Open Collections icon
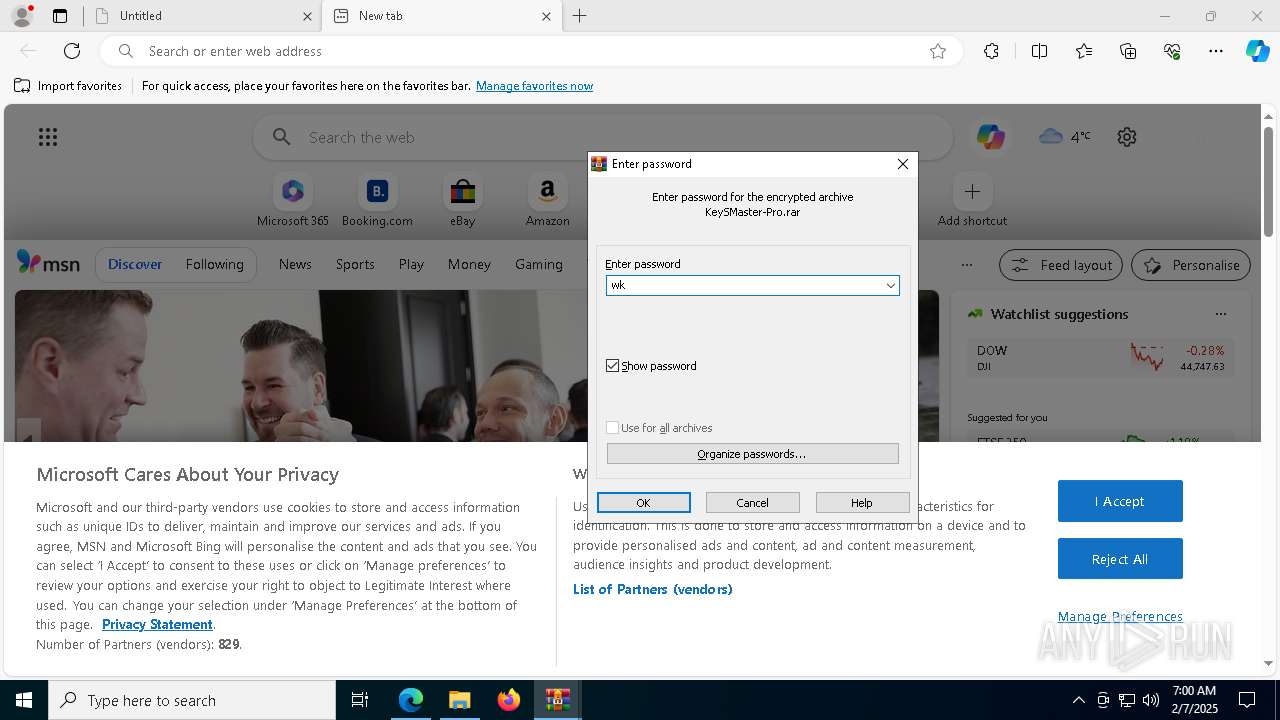The image size is (1280, 720). tap(1128, 51)
